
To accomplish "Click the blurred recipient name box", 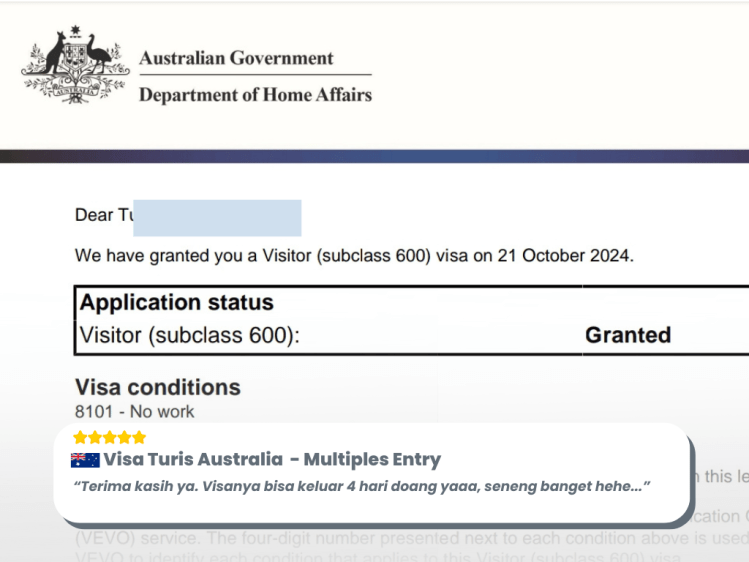I will tap(217, 217).
